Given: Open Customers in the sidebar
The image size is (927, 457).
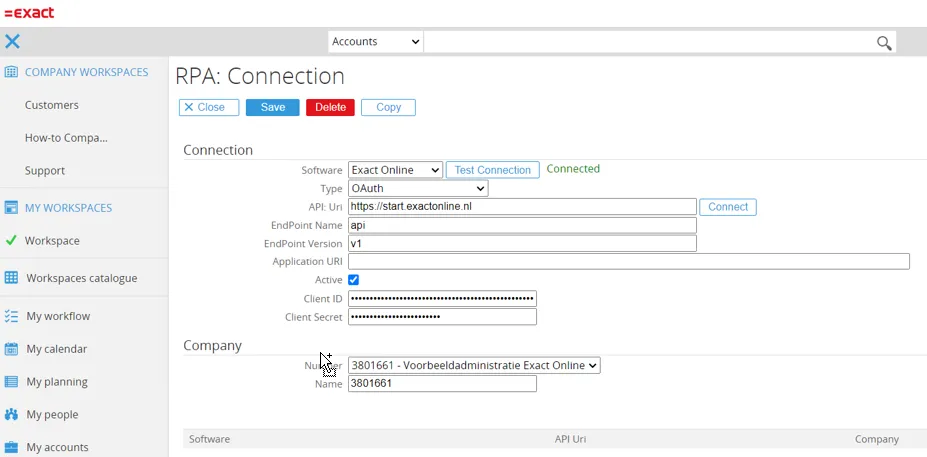Looking at the screenshot, I should (x=51, y=105).
